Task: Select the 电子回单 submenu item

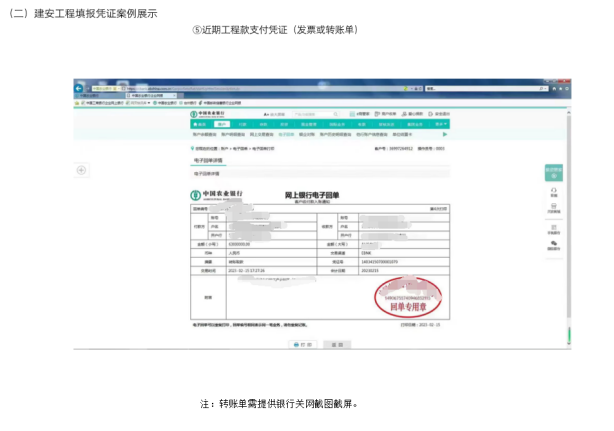Action: [287, 133]
